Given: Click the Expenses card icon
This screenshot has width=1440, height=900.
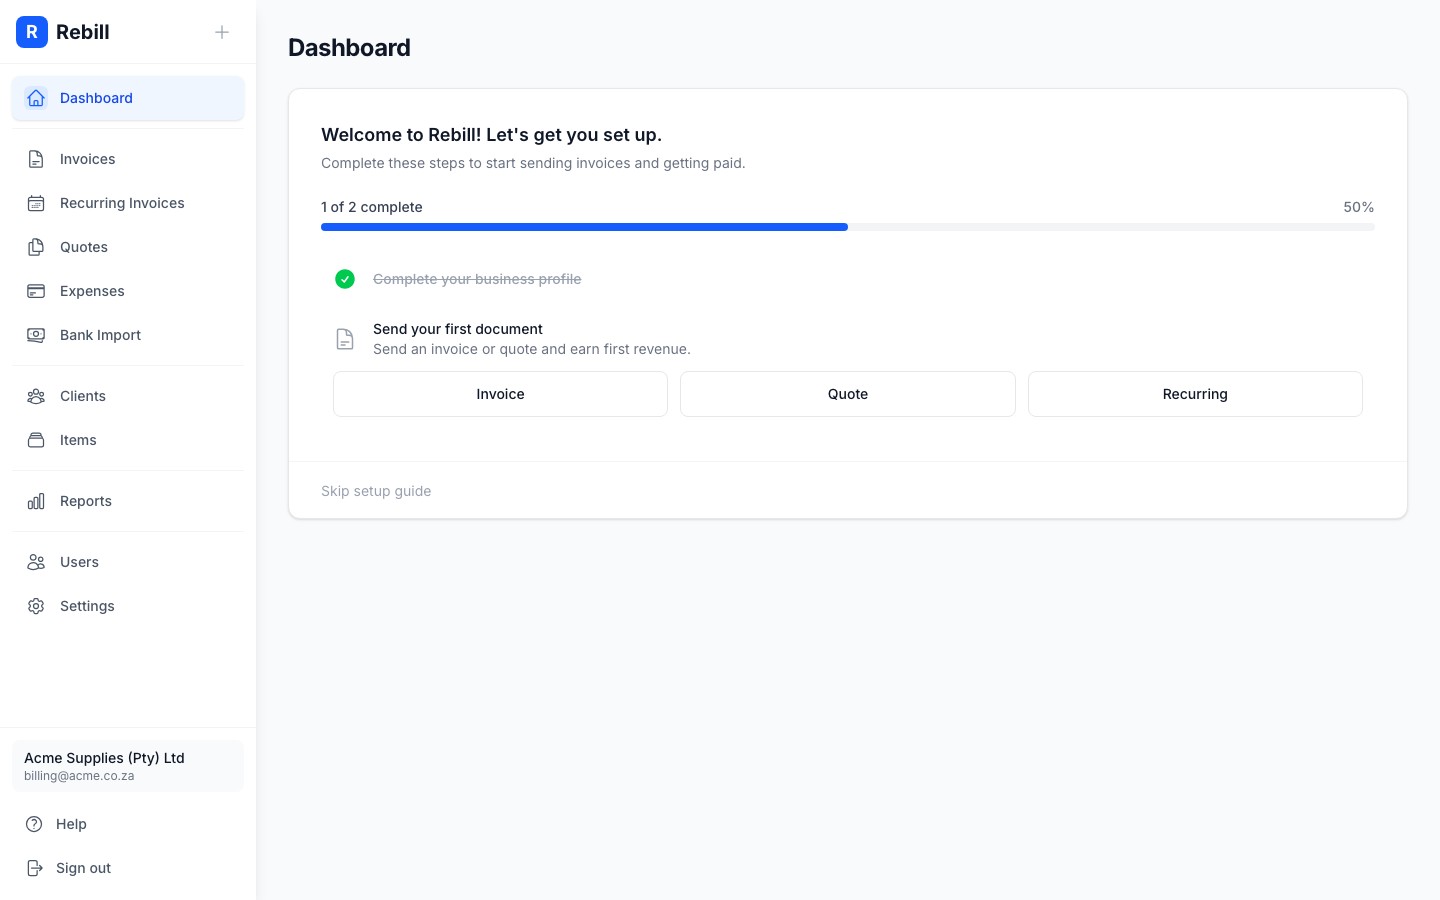Looking at the screenshot, I should pyautogui.click(x=36, y=291).
